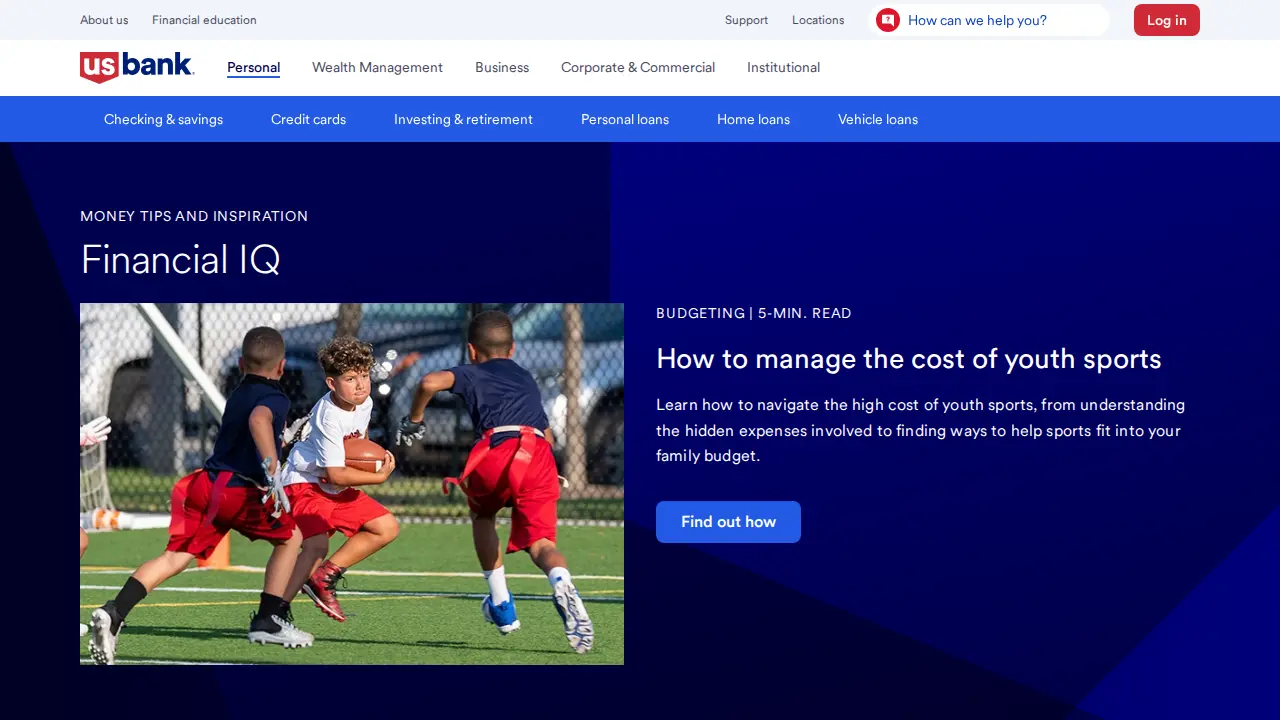1280x720 pixels.
Task: Open the Vehicle loans menu
Action: tap(878, 119)
